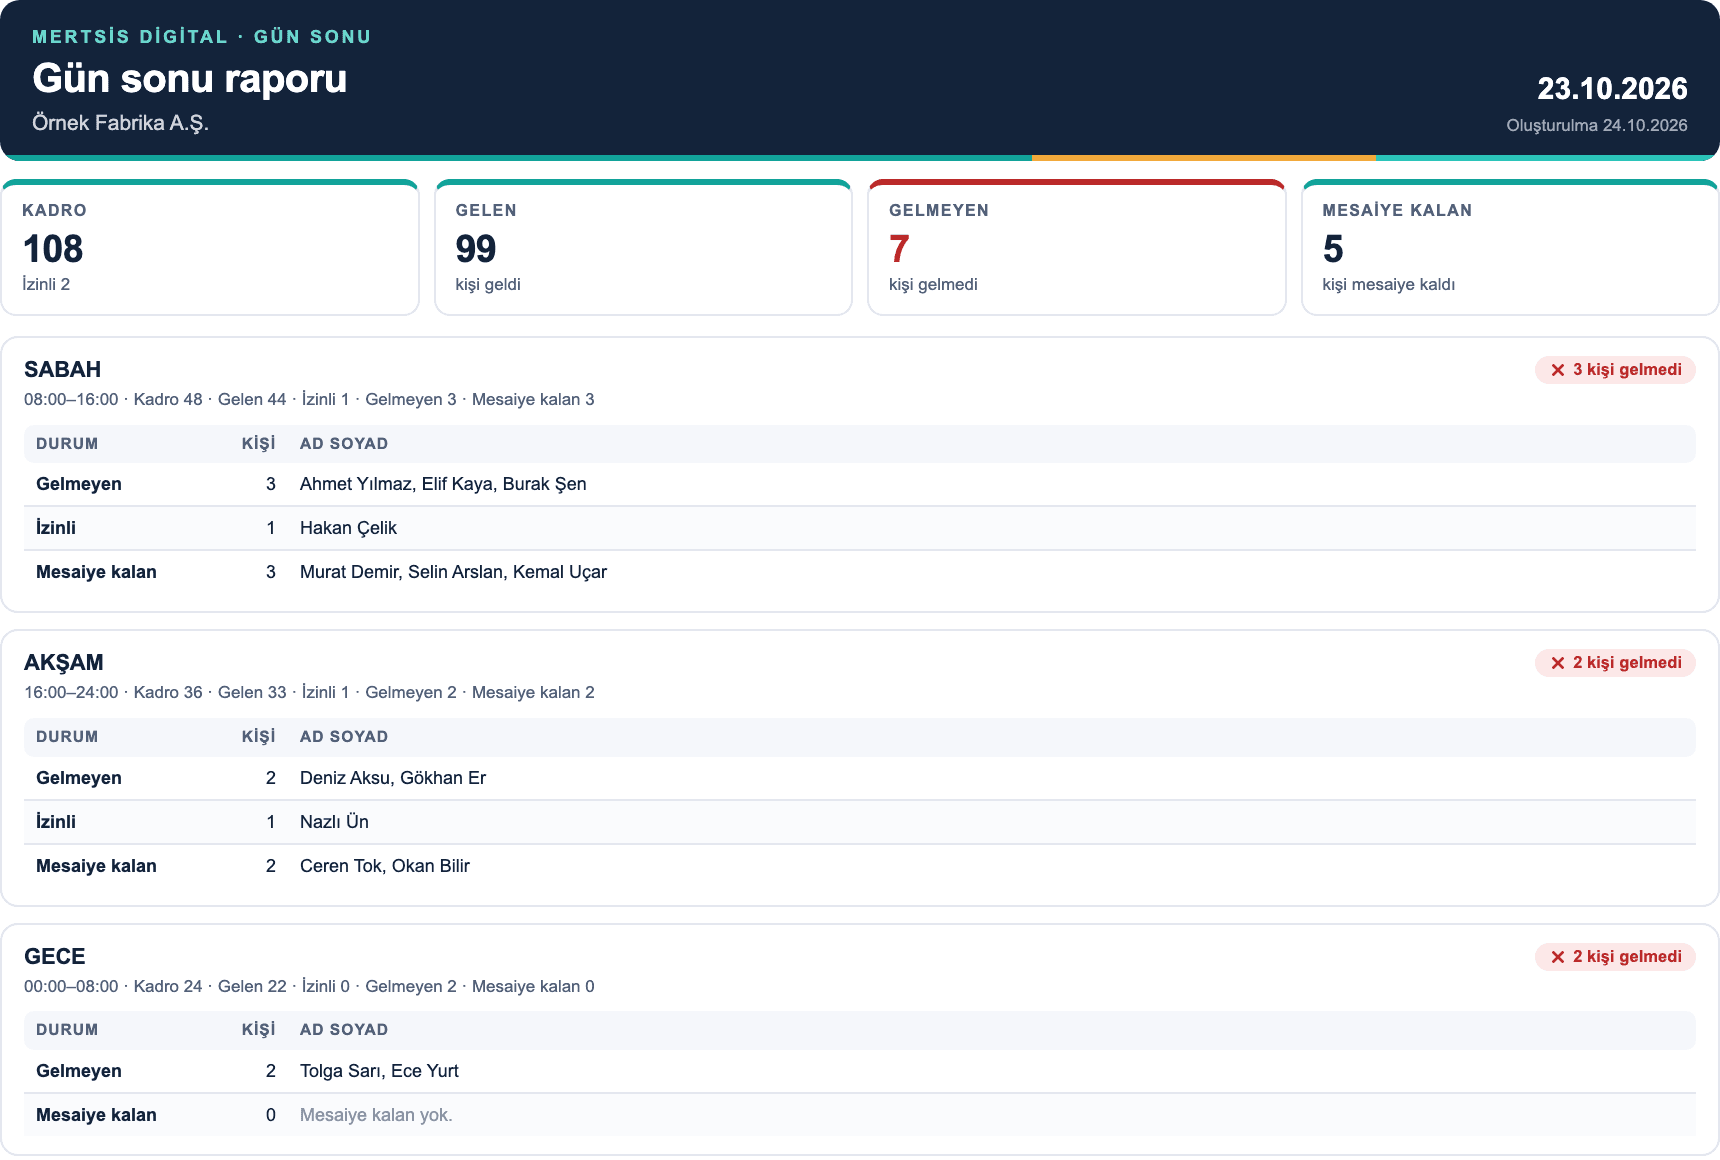Select the KADRO 108 summary card
Viewport: 1720px width, 1160px height.
210,247
